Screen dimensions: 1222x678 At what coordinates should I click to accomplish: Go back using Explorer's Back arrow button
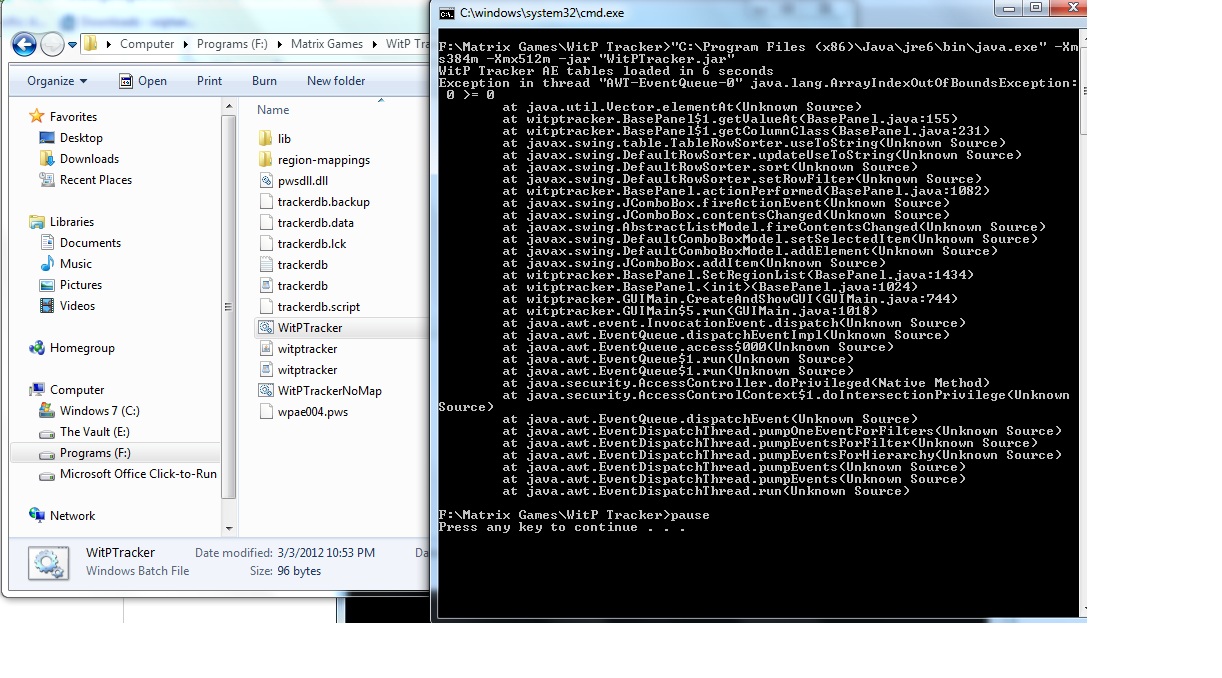click(24, 44)
